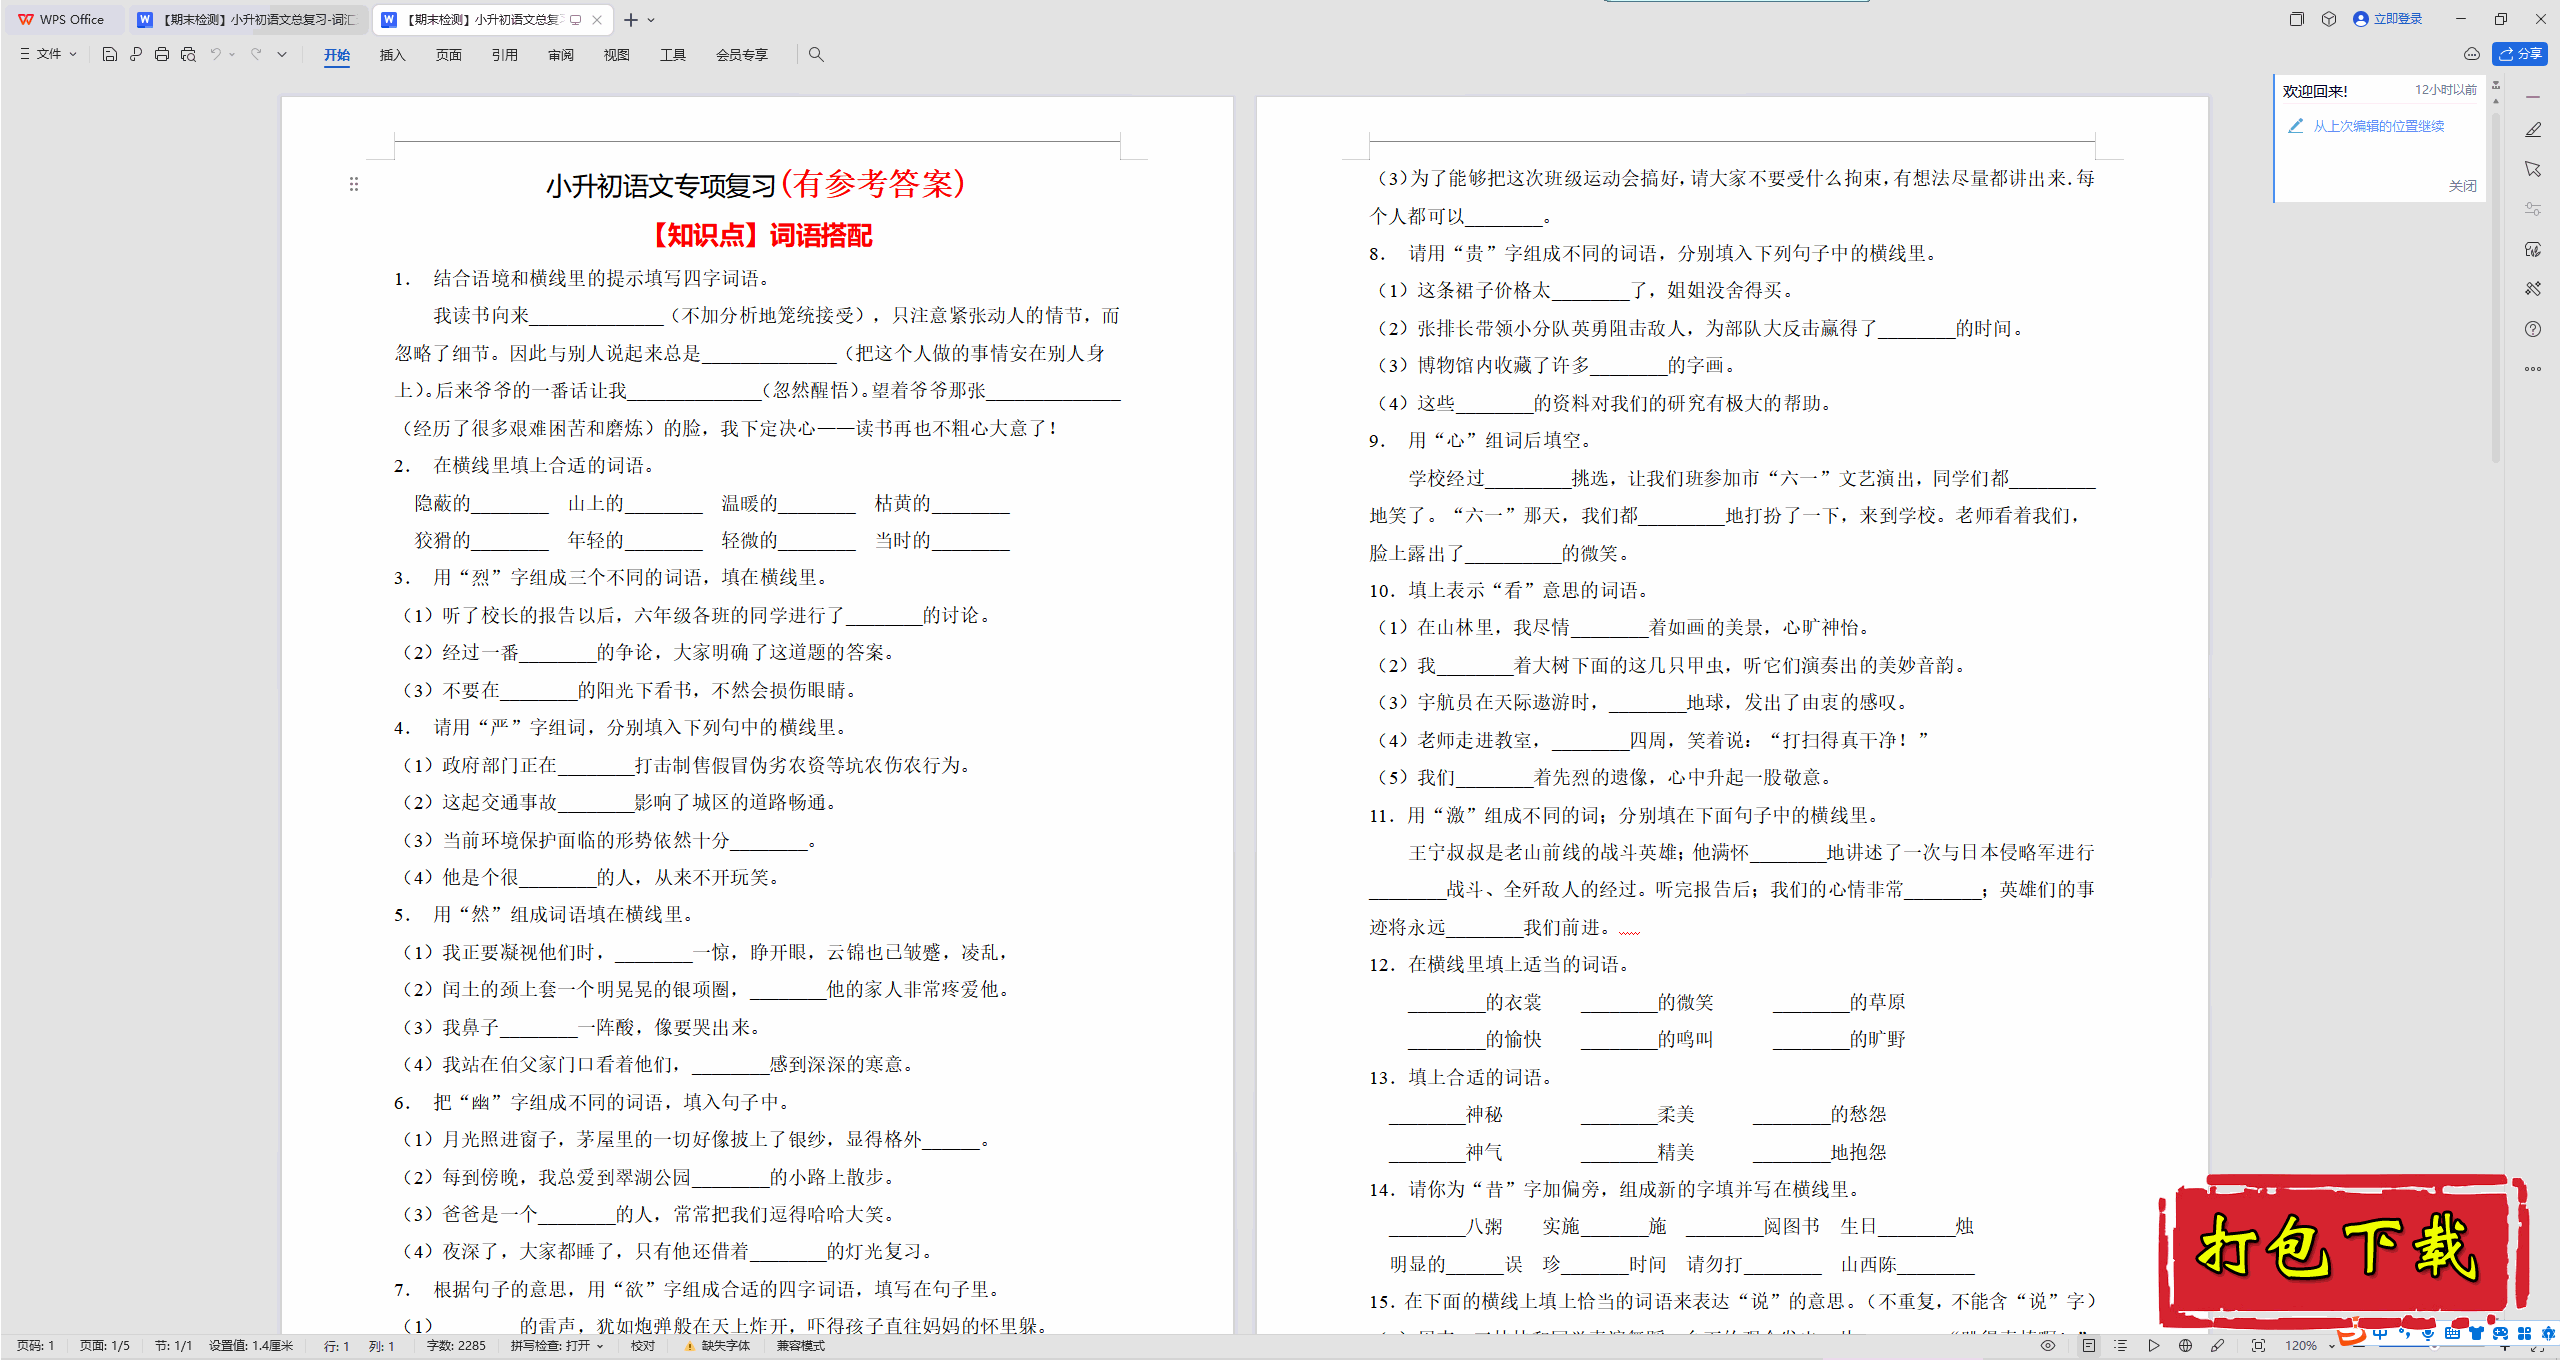
Task: Click the vertical scrollbar up arrow
Action: click(x=2496, y=101)
